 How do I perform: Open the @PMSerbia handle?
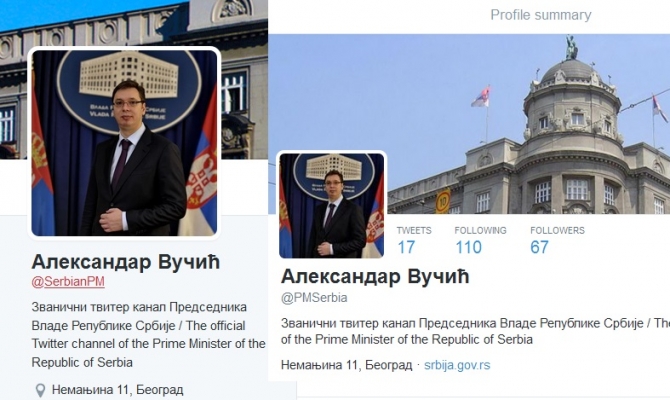314,297
